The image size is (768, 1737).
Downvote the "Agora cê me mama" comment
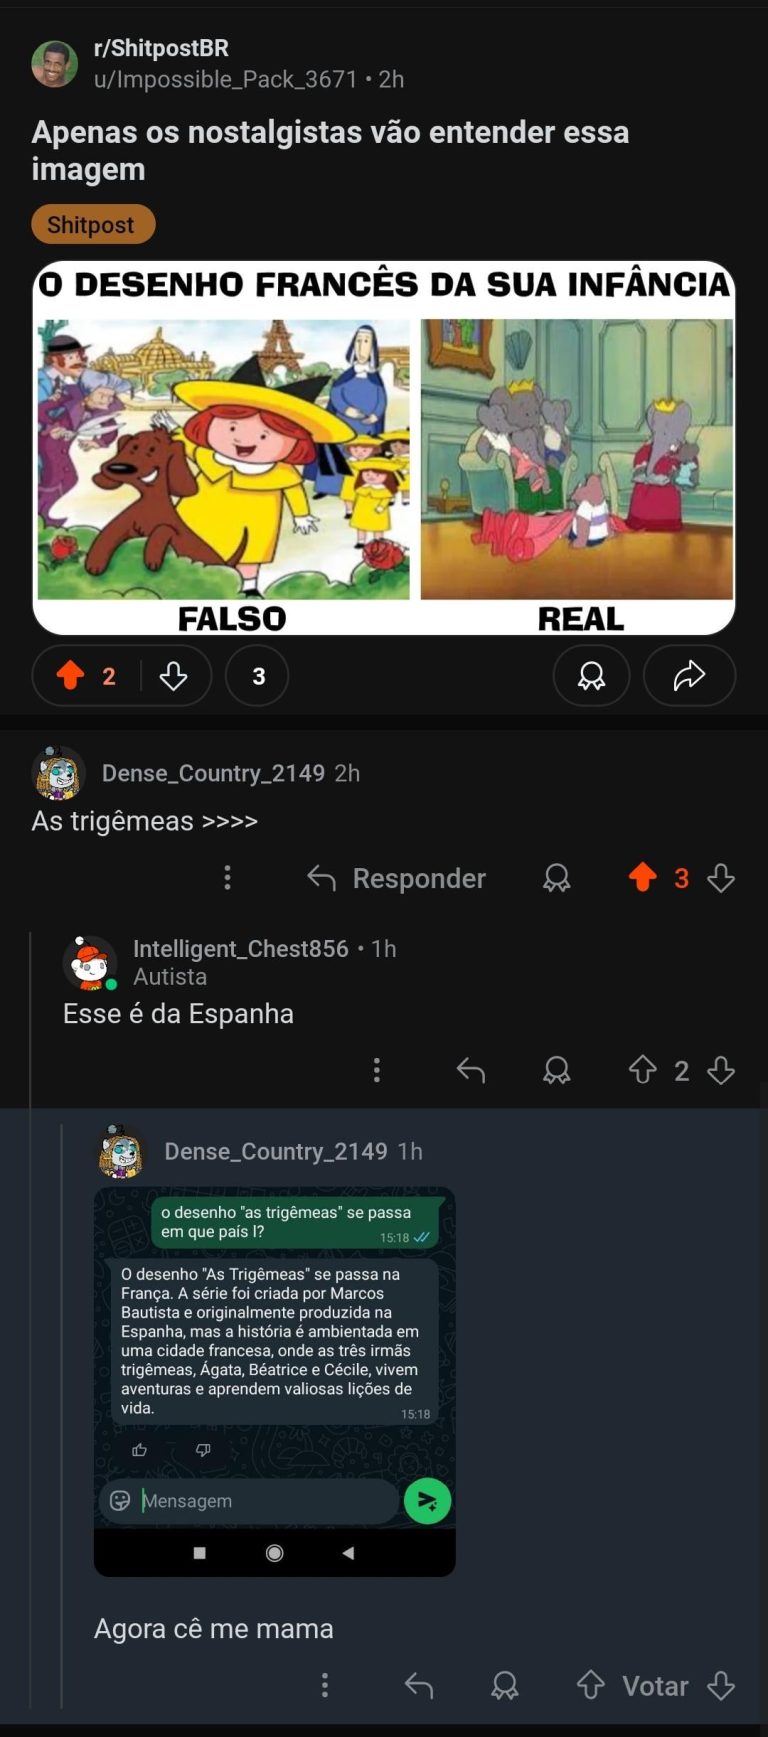pos(721,1685)
